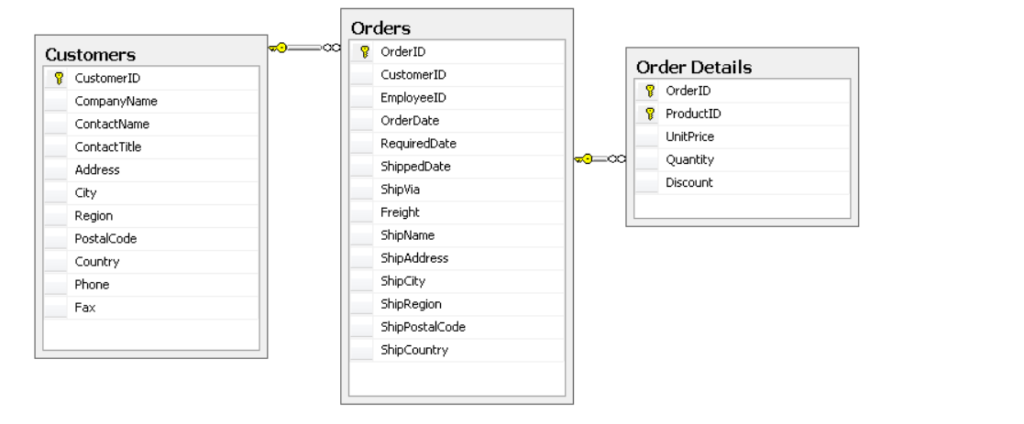Select ShipRegion column in Orders table
Viewport: 1024px width, 424px height.
pyautogui.click(x=456, y=304)
